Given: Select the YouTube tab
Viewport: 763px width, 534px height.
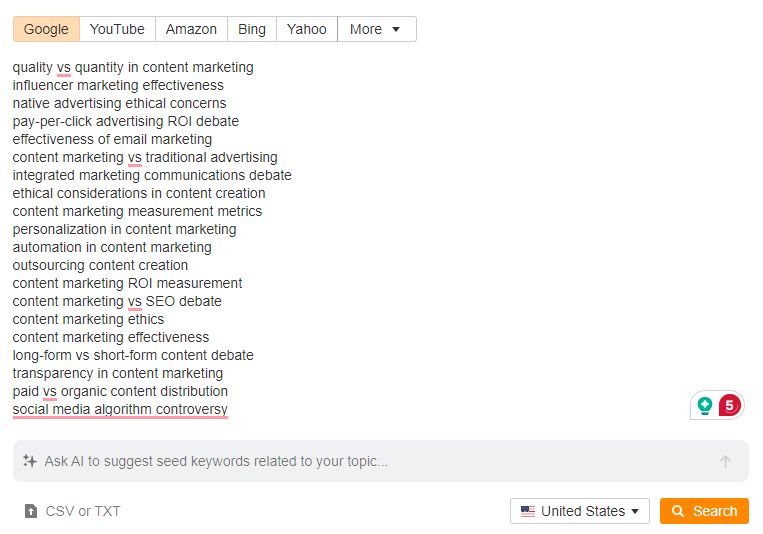Looking at the screenshot, I should point(117,29).
